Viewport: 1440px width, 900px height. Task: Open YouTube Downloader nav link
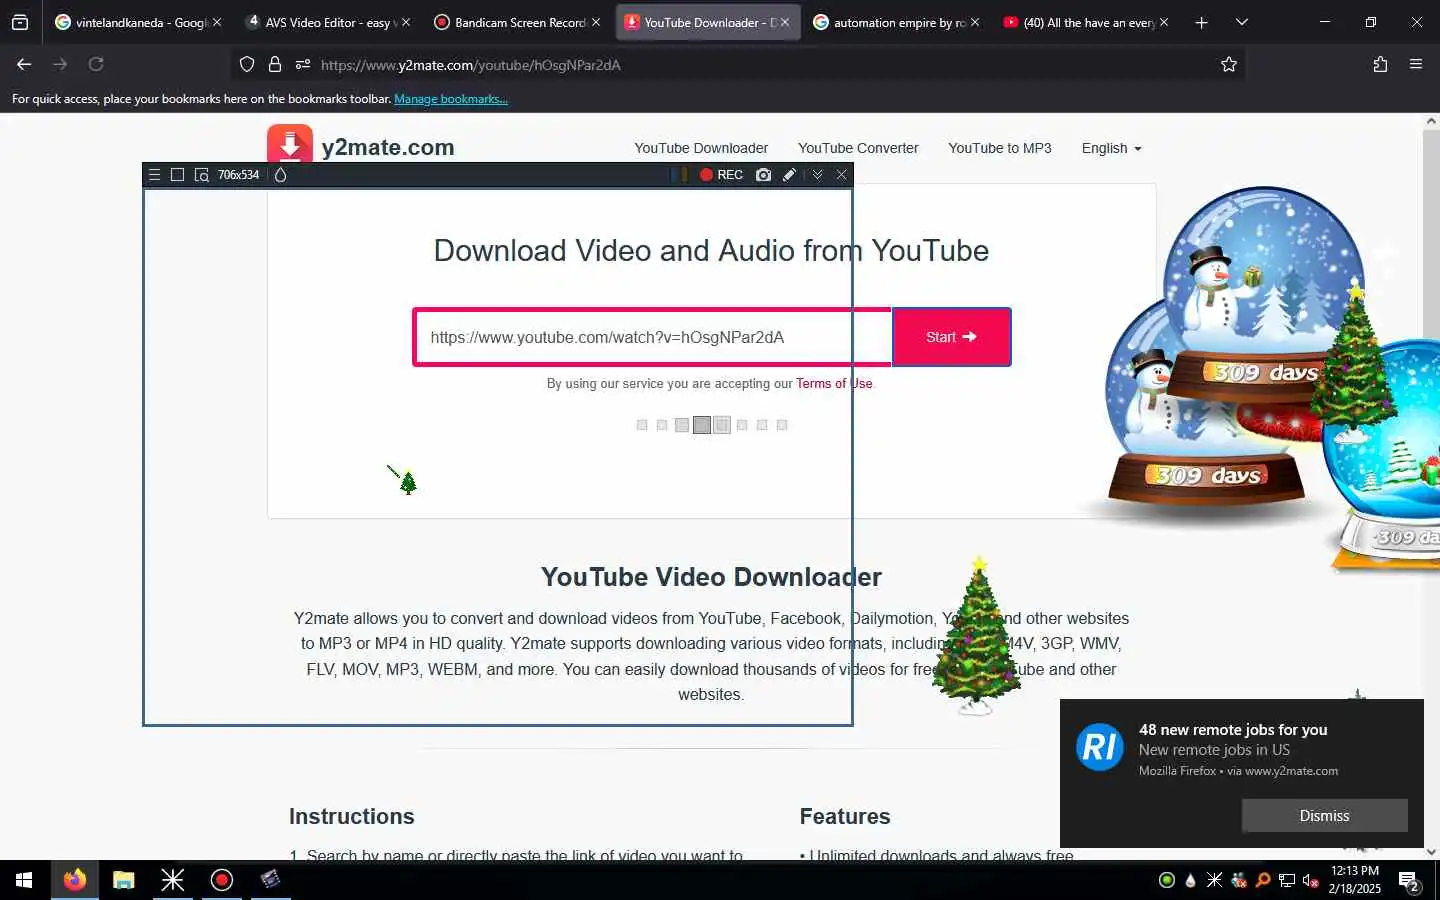tap(701, 148)
